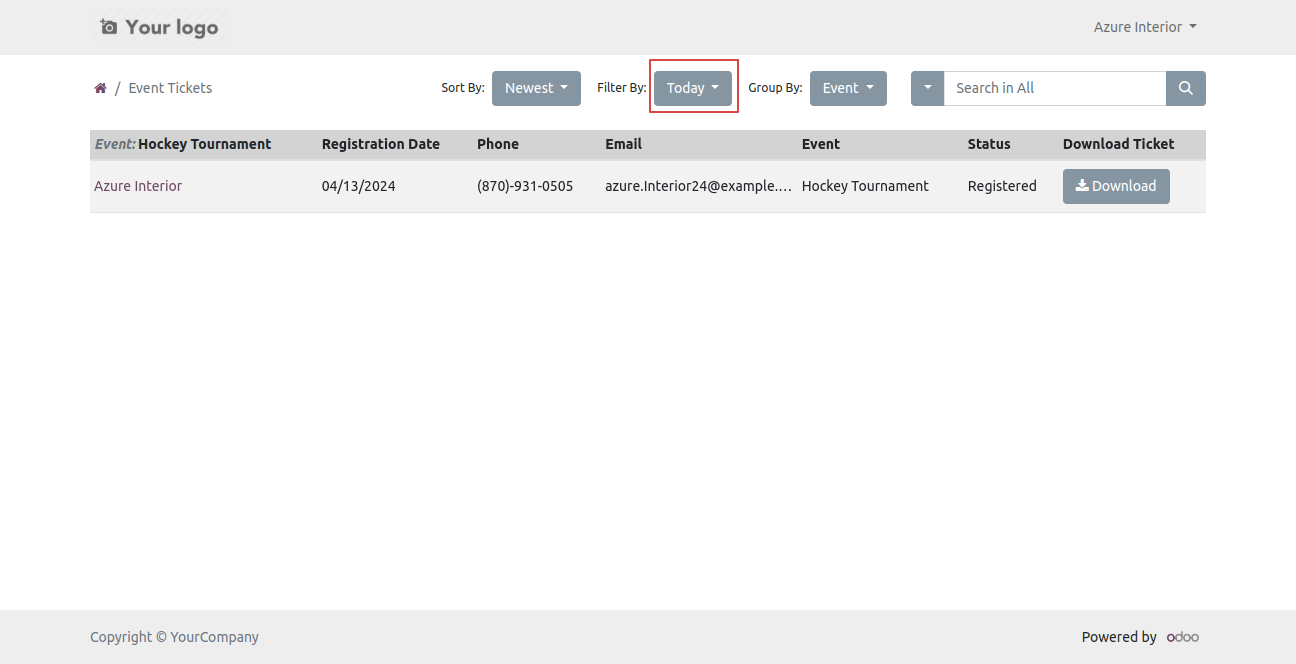This screenshot has height=664, width=1296.
Task: Click the phone number (870)-931-0505
Action: coord(525,186)
